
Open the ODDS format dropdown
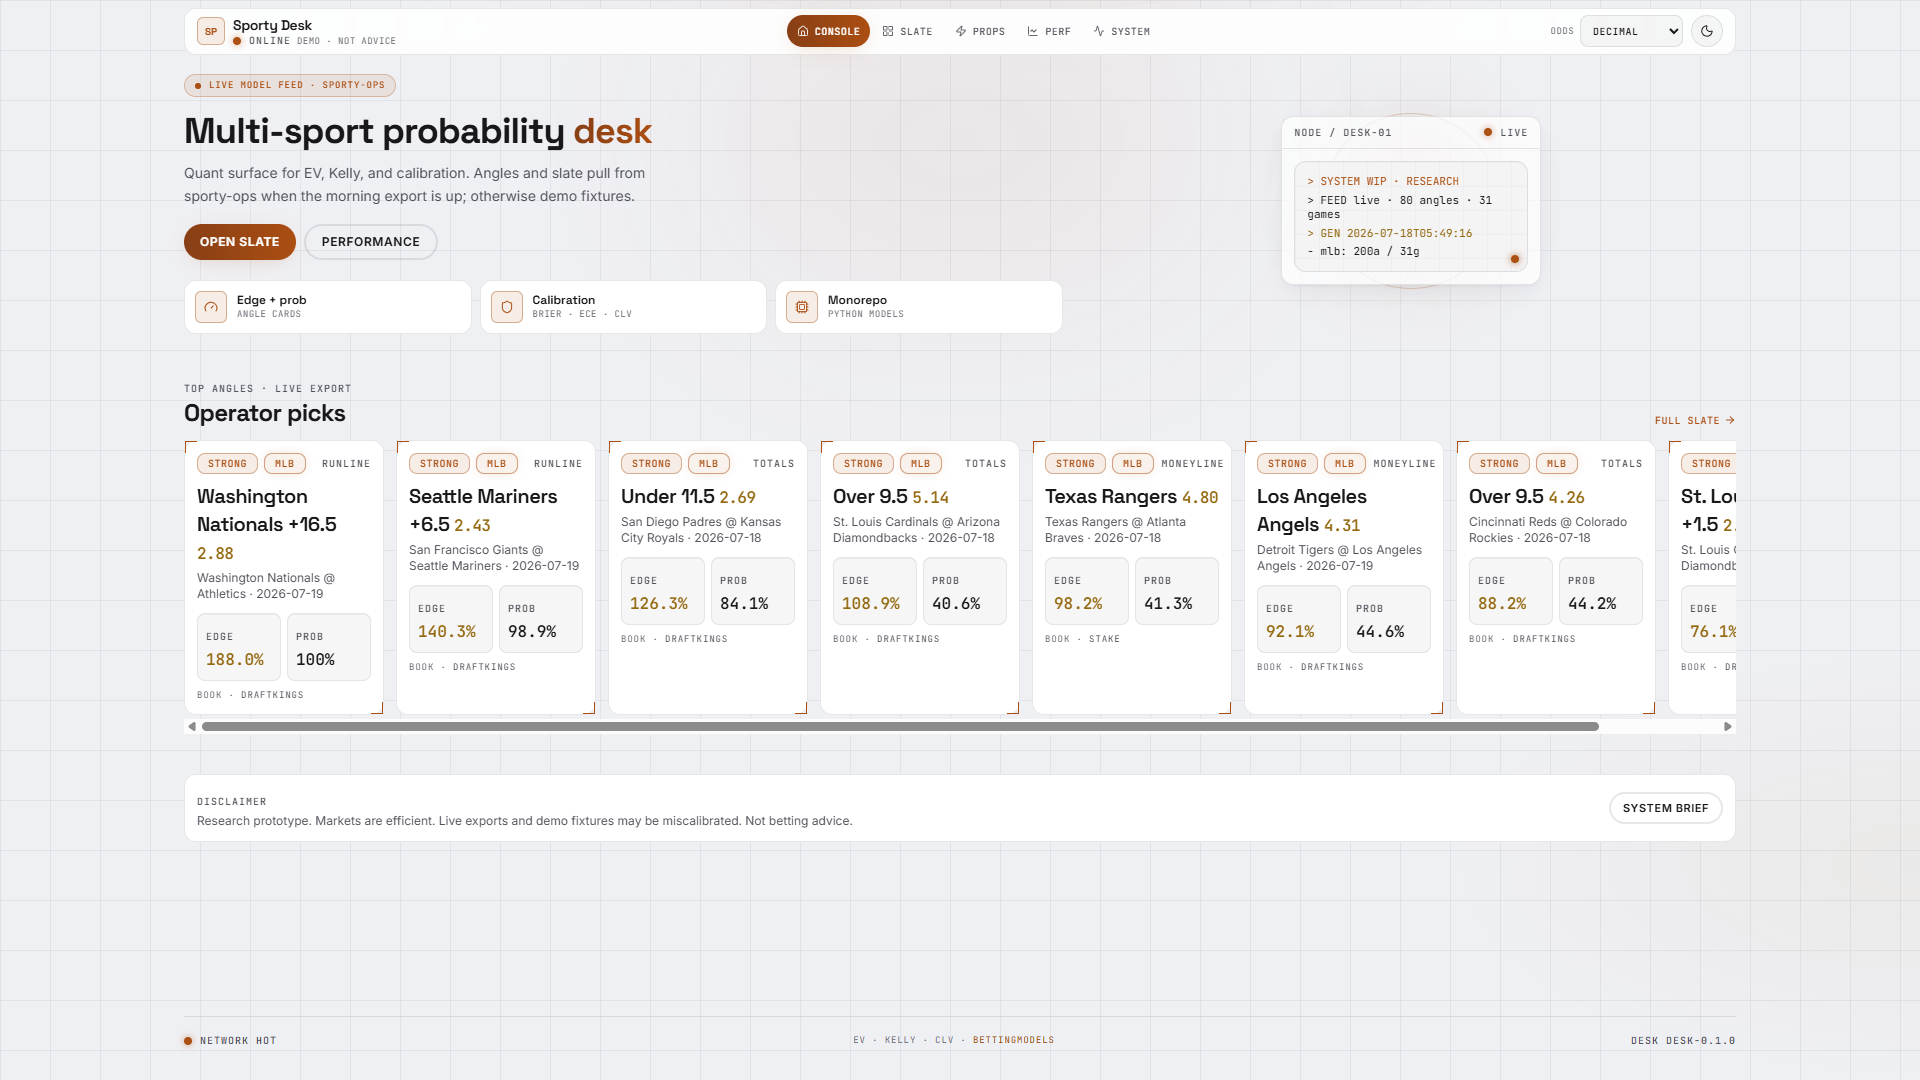pos(1631,31)
